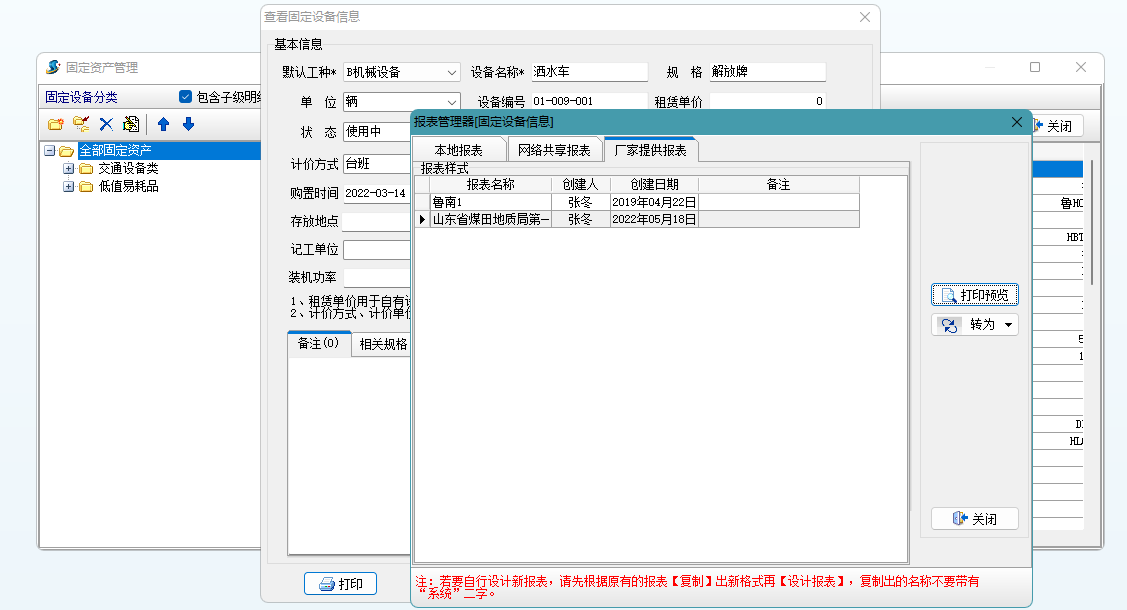Viewport: 1127px width, 610px height.
Task: Move category down with blue arrow
Action: tap(188, 125)
